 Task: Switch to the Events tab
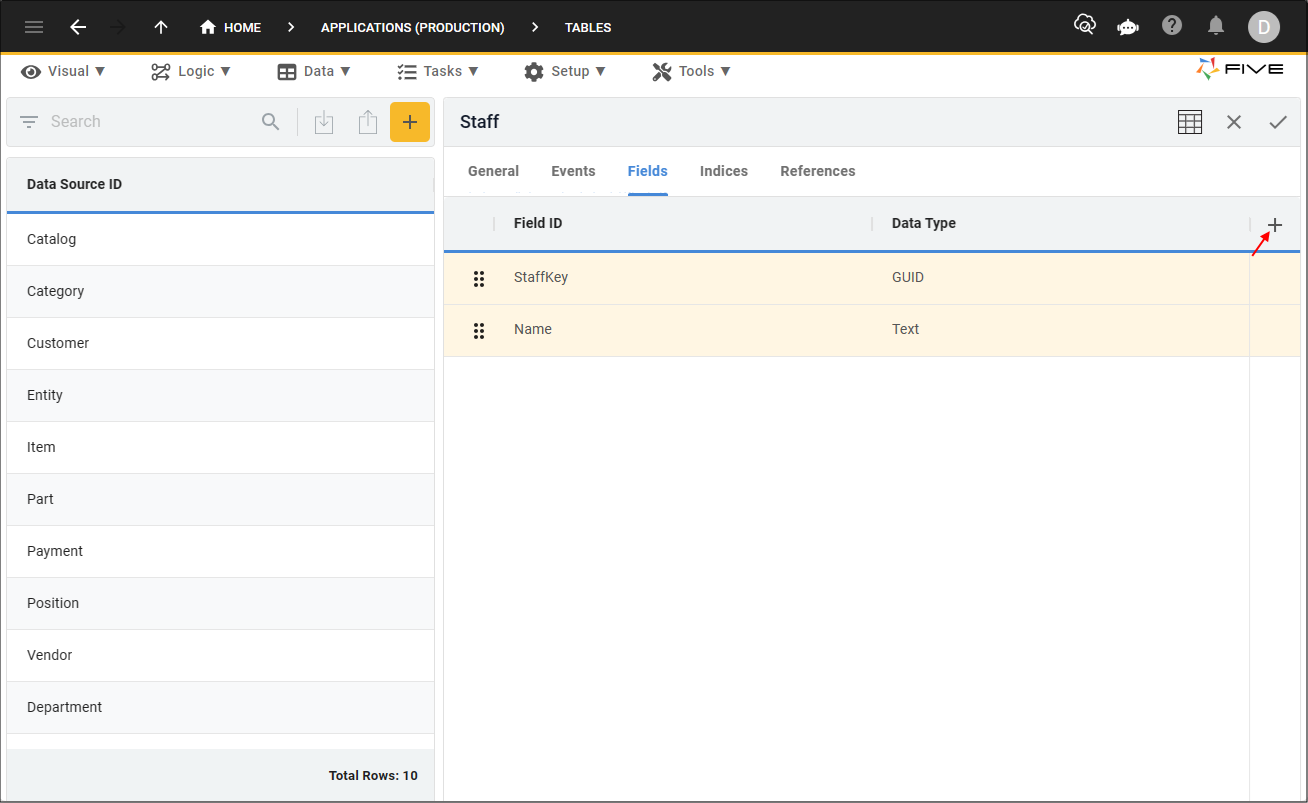pyautogui.click(x=573, y=171)
